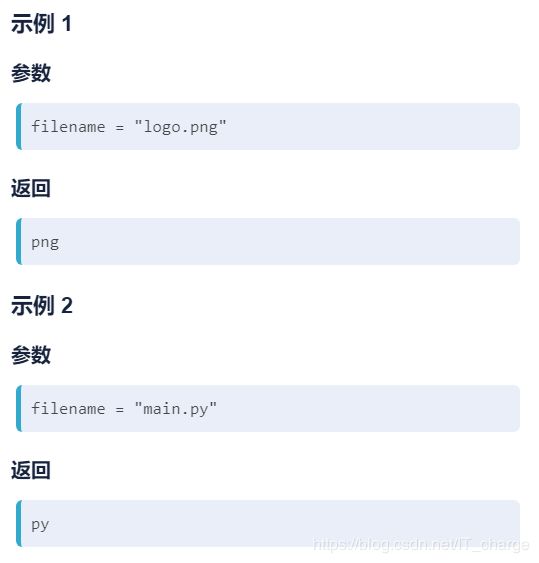539x563 pixels.
Task: Click the teal left border of py block
Action: (19, 524)
